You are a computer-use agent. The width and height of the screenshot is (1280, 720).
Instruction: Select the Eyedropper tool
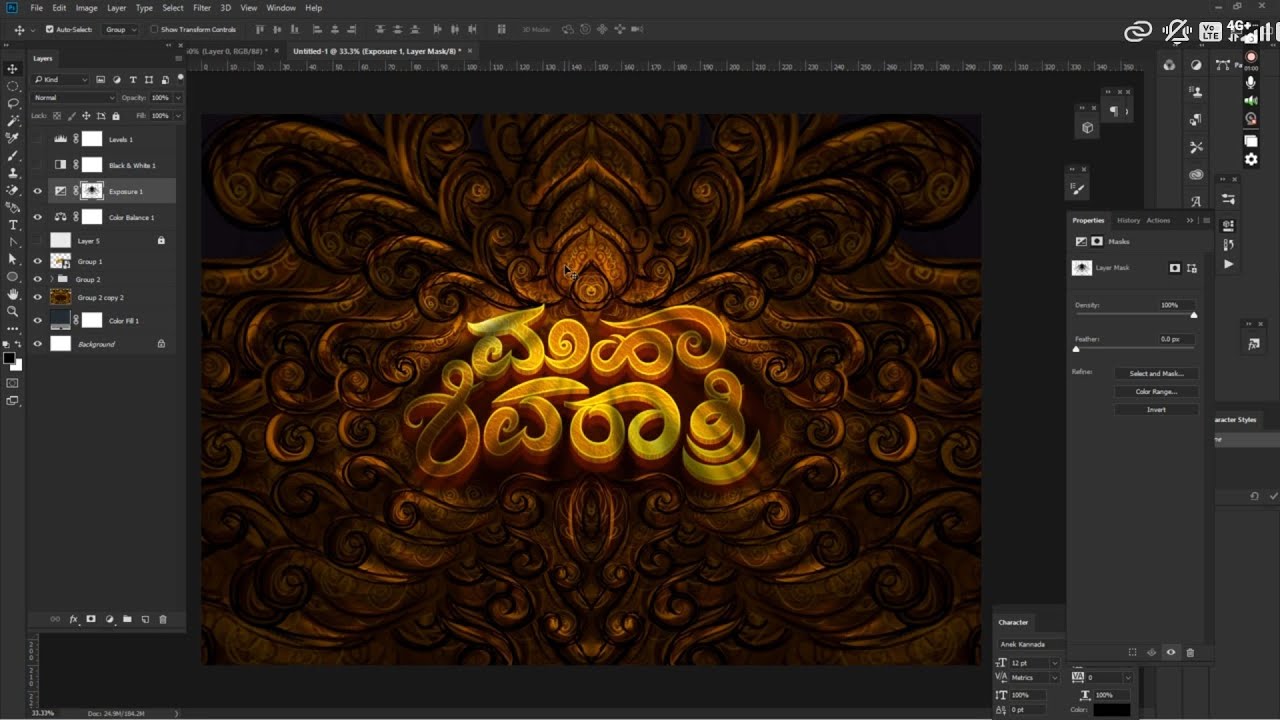tap(13, 138)
